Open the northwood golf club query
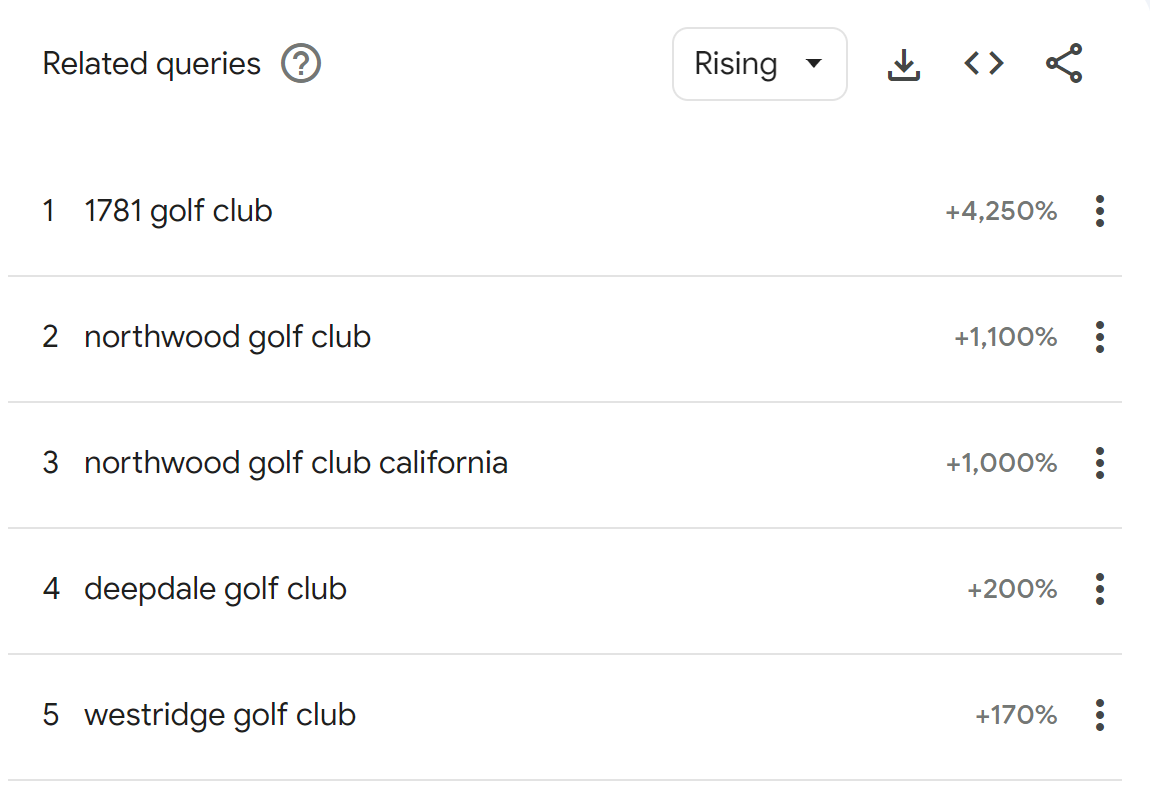 click(227, 338)
